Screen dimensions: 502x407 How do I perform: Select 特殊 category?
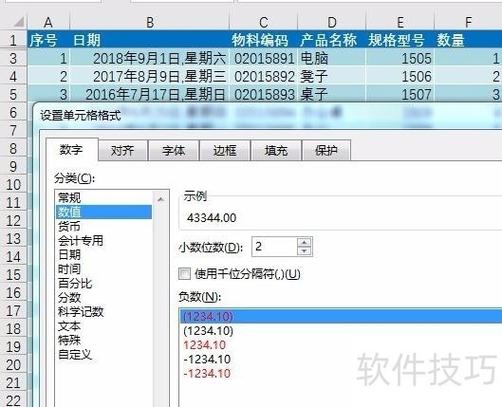click(104, 340)
